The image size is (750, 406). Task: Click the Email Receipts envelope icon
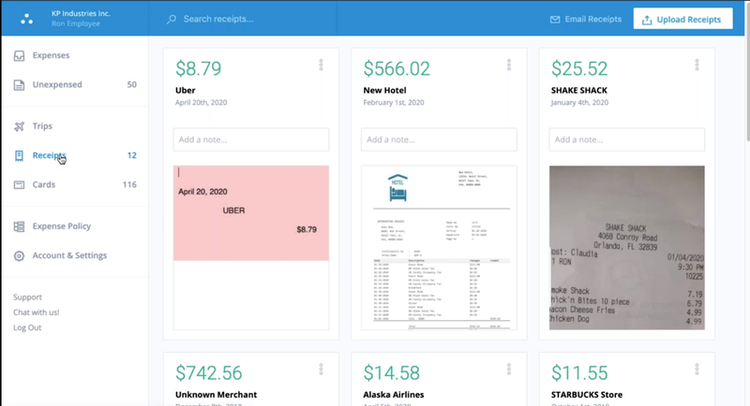[x=555, y=20]
